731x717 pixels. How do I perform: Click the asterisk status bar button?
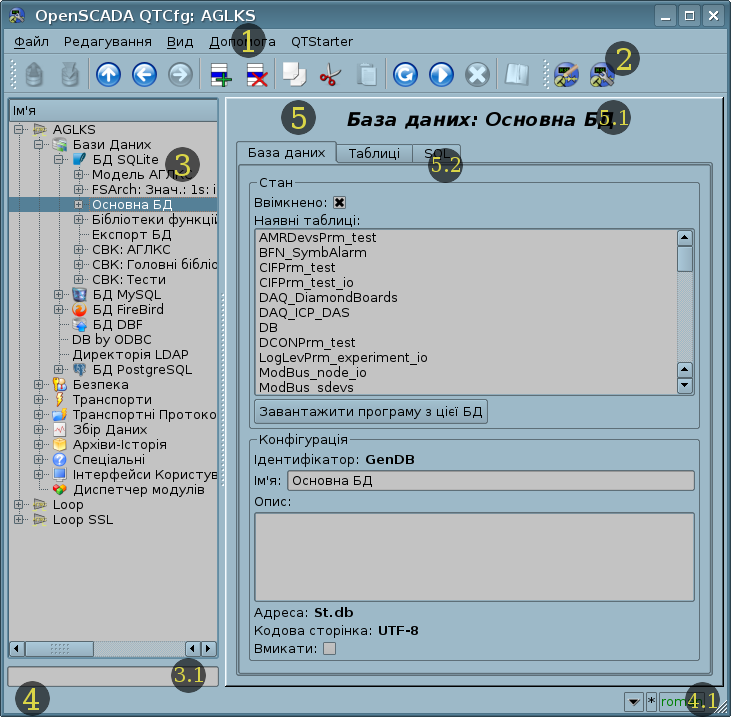[x=651, y=701]
